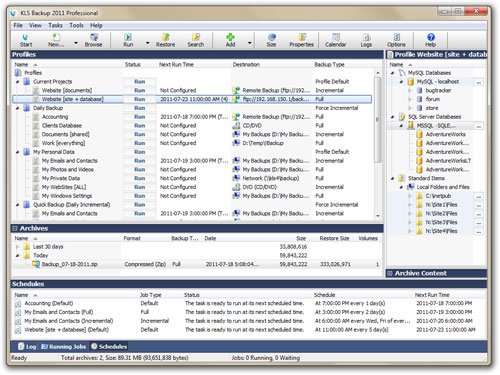
Task: Click Run for Work [everything] profile
Action: [x=140, y=143]
